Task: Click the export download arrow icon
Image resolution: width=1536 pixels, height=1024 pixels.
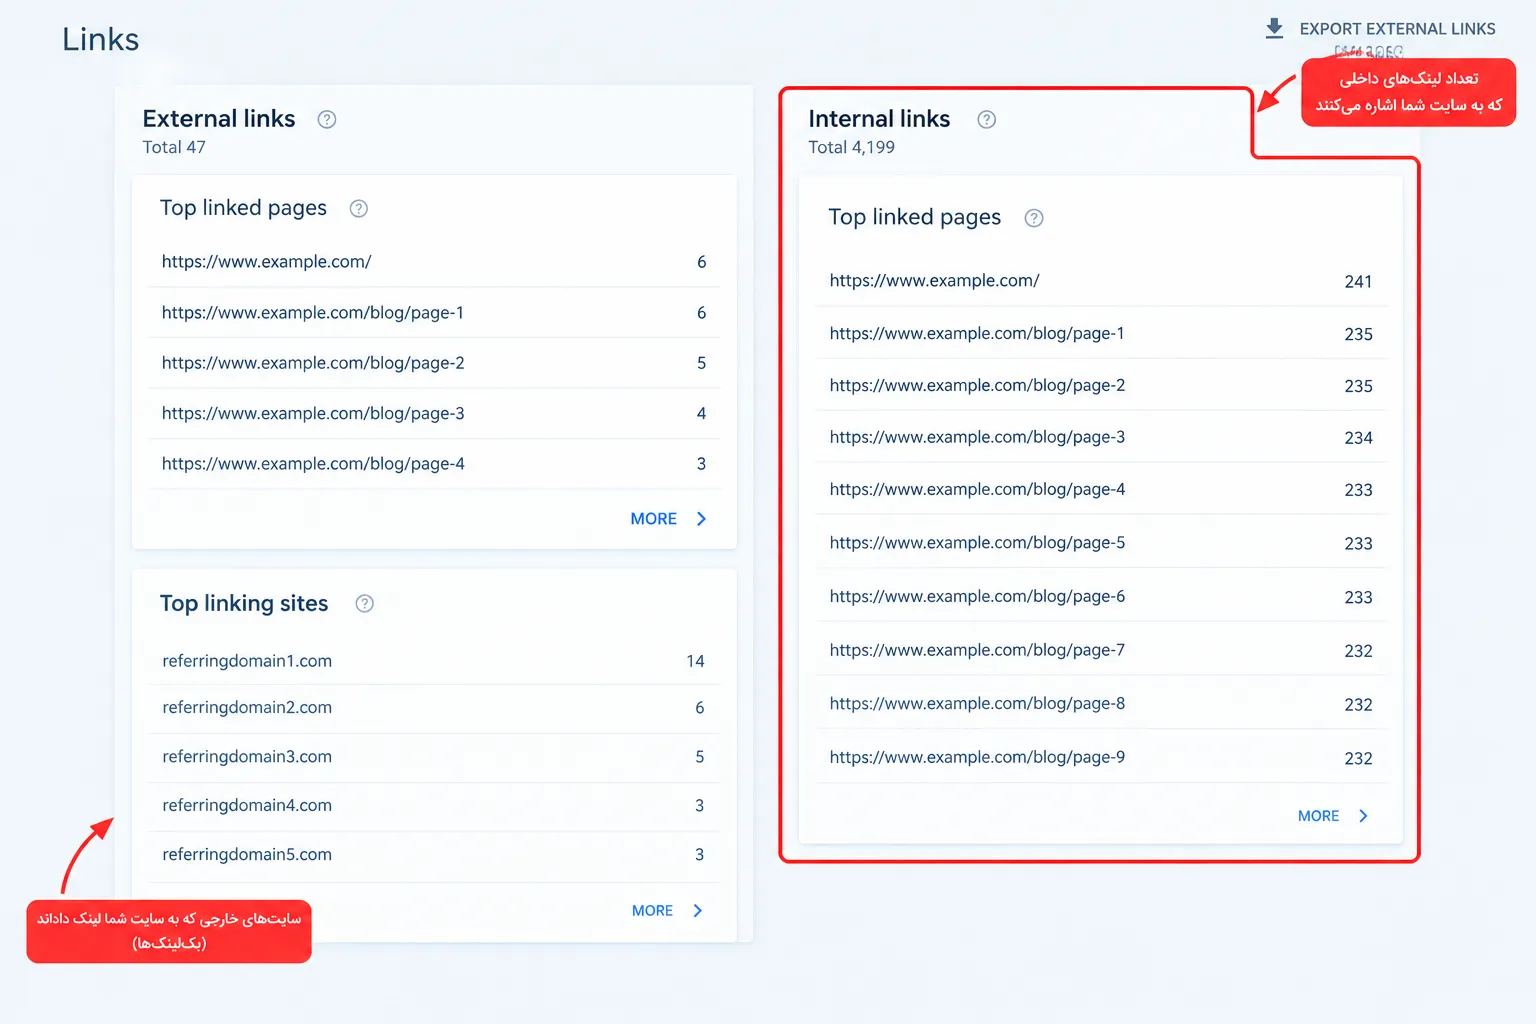Action: [1274, 28]
